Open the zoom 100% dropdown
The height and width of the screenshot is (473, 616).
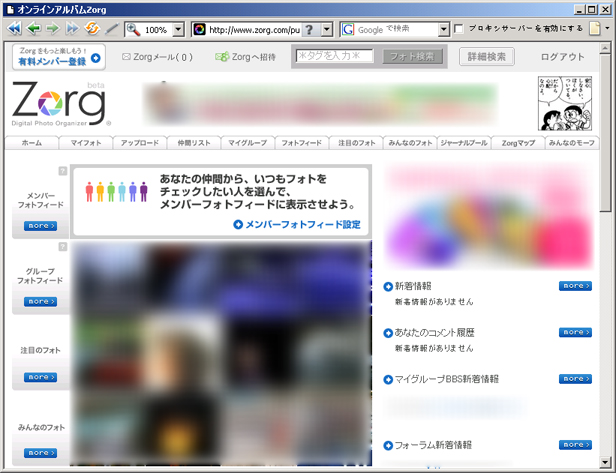pos(178,29)
